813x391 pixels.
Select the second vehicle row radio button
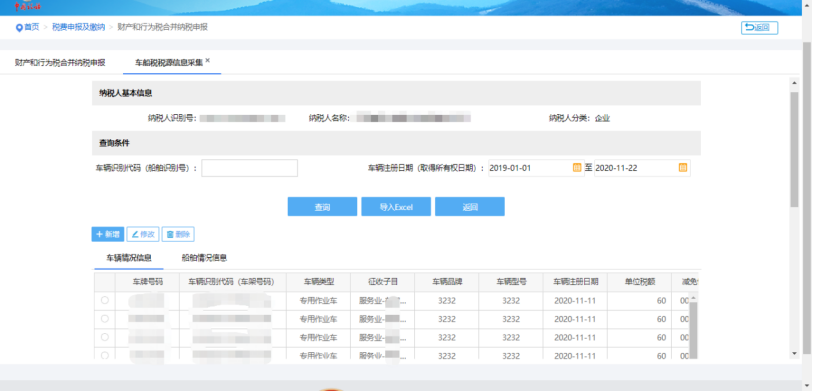pos(105,318)
